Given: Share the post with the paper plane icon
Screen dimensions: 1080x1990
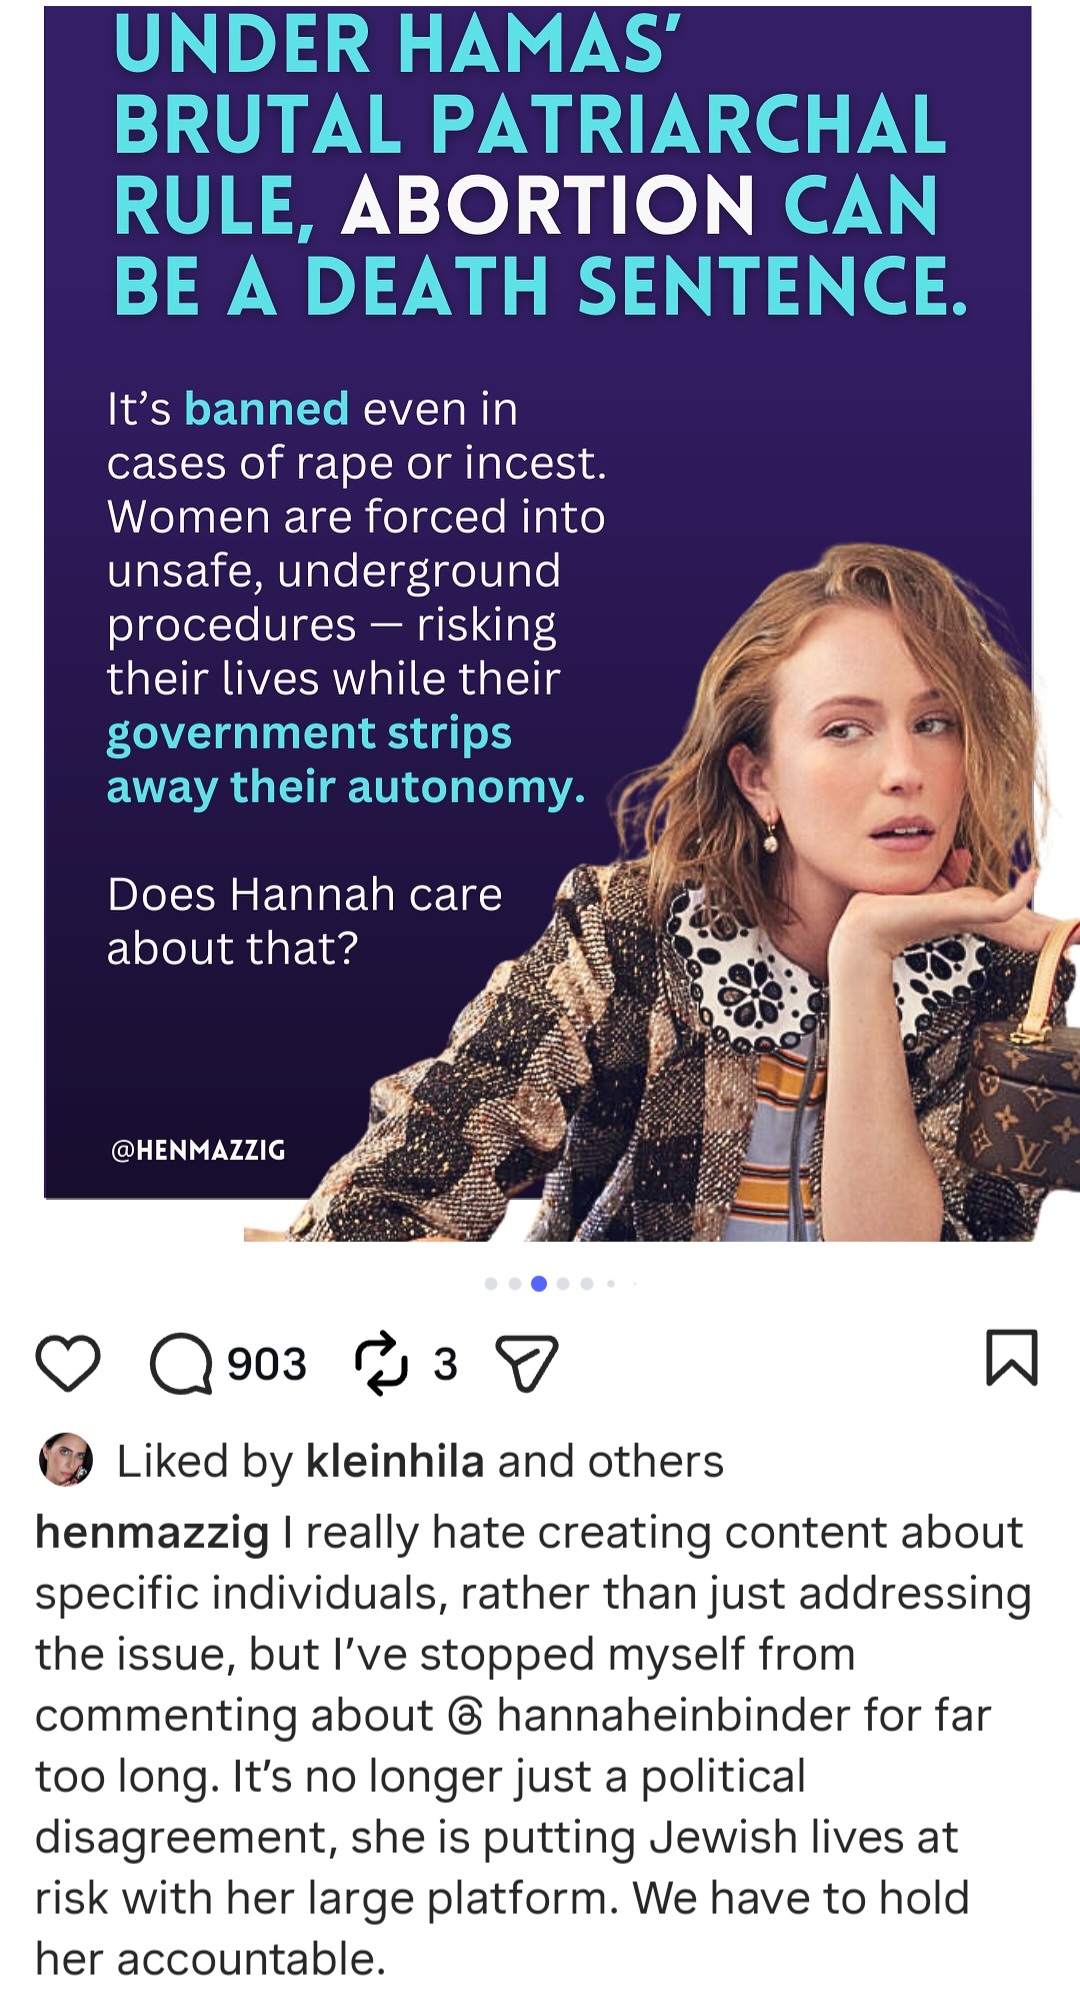Looking at the screenshot, I should 527,1364.
